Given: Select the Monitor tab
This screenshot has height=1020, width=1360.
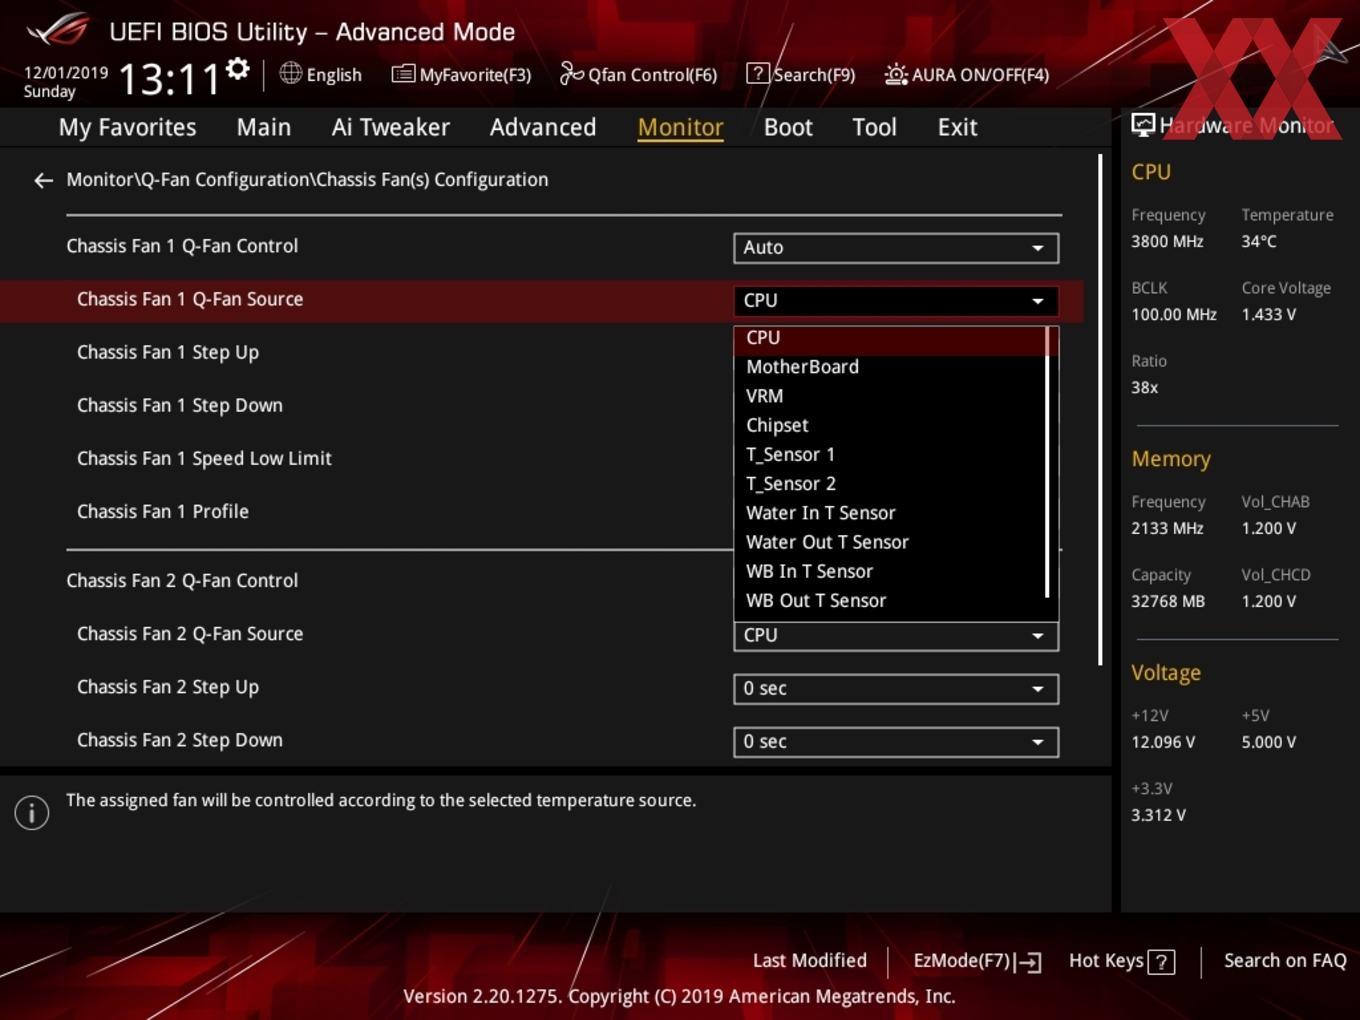Looking at the screenshot, I should 681,127.
